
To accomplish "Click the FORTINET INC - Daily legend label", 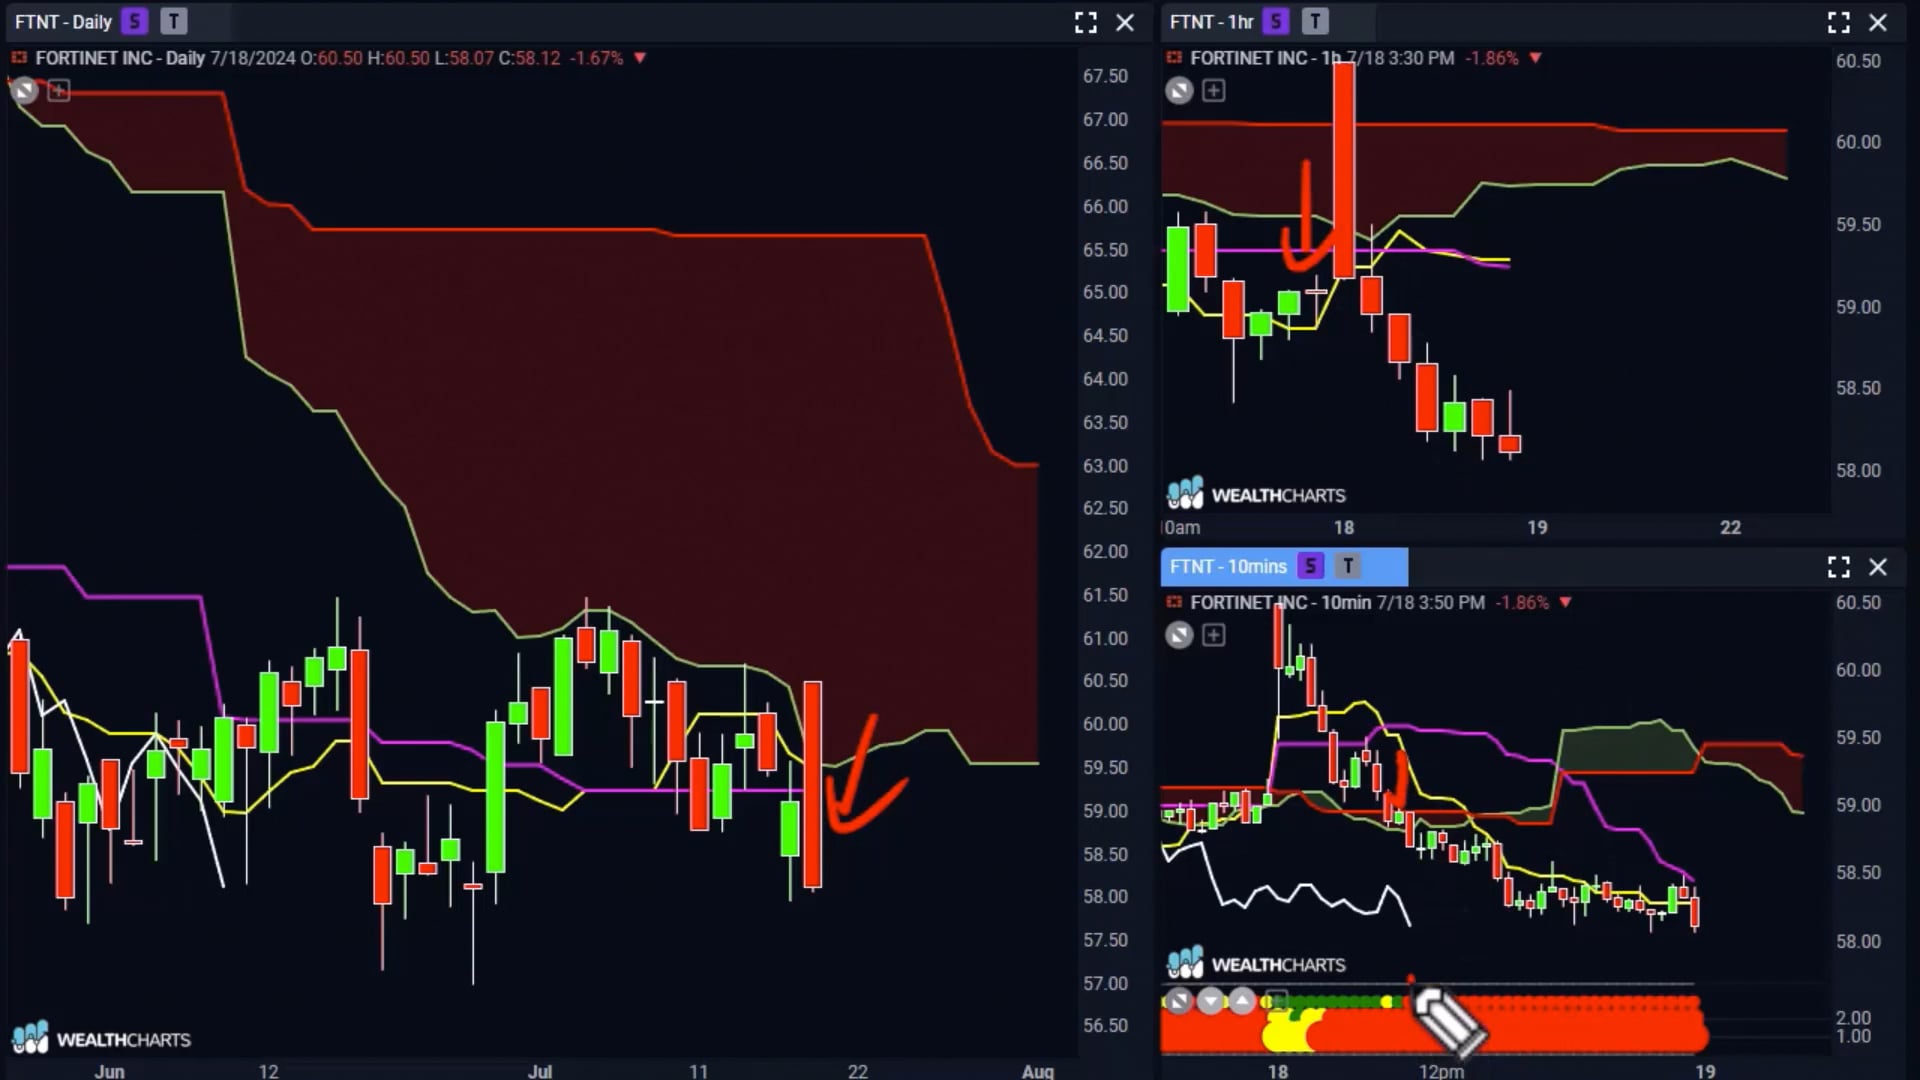I will point(120,58).
